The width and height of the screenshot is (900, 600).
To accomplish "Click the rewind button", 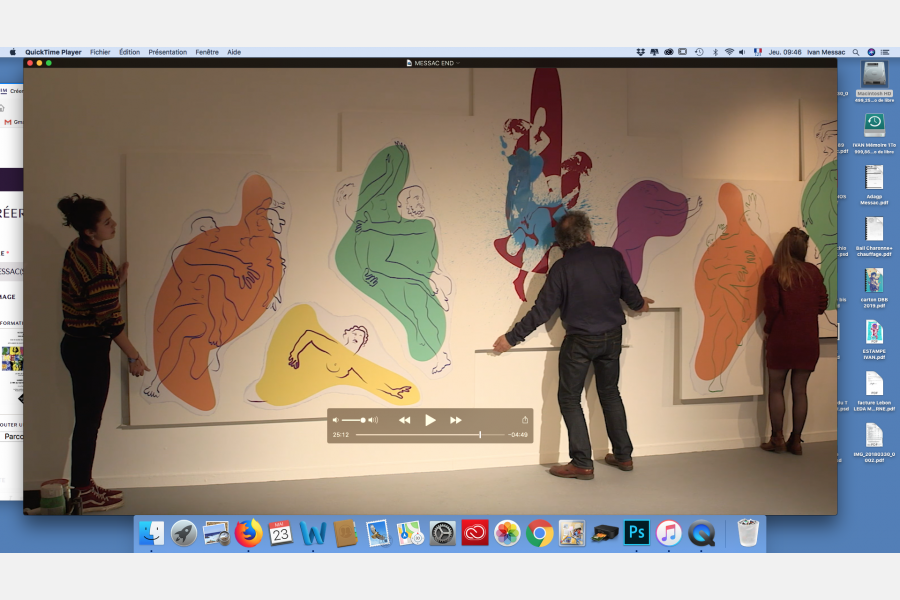I will tap(405, 420).
